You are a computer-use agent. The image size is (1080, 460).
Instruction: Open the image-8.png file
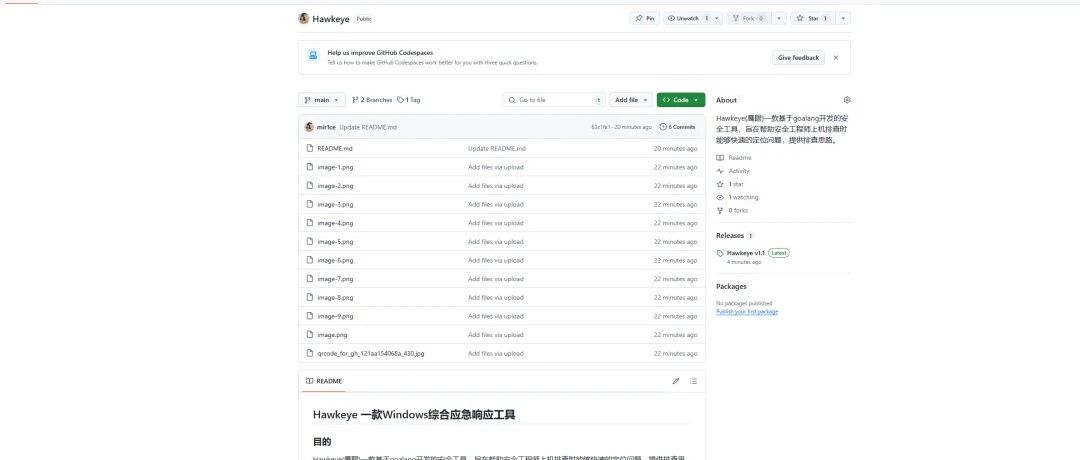[x=335, y=297]
